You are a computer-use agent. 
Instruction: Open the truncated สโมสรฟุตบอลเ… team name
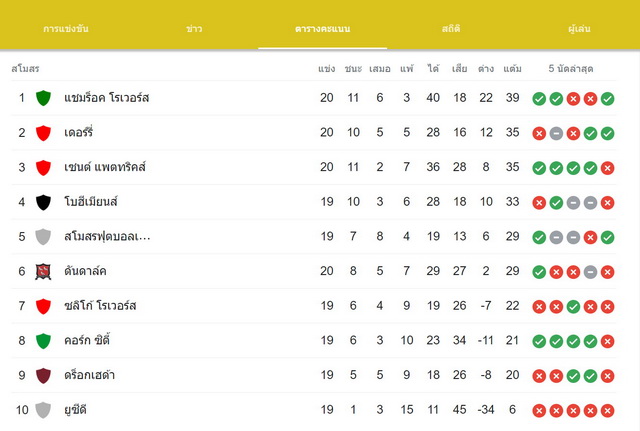pyautogui.click(x=107, y=236)
